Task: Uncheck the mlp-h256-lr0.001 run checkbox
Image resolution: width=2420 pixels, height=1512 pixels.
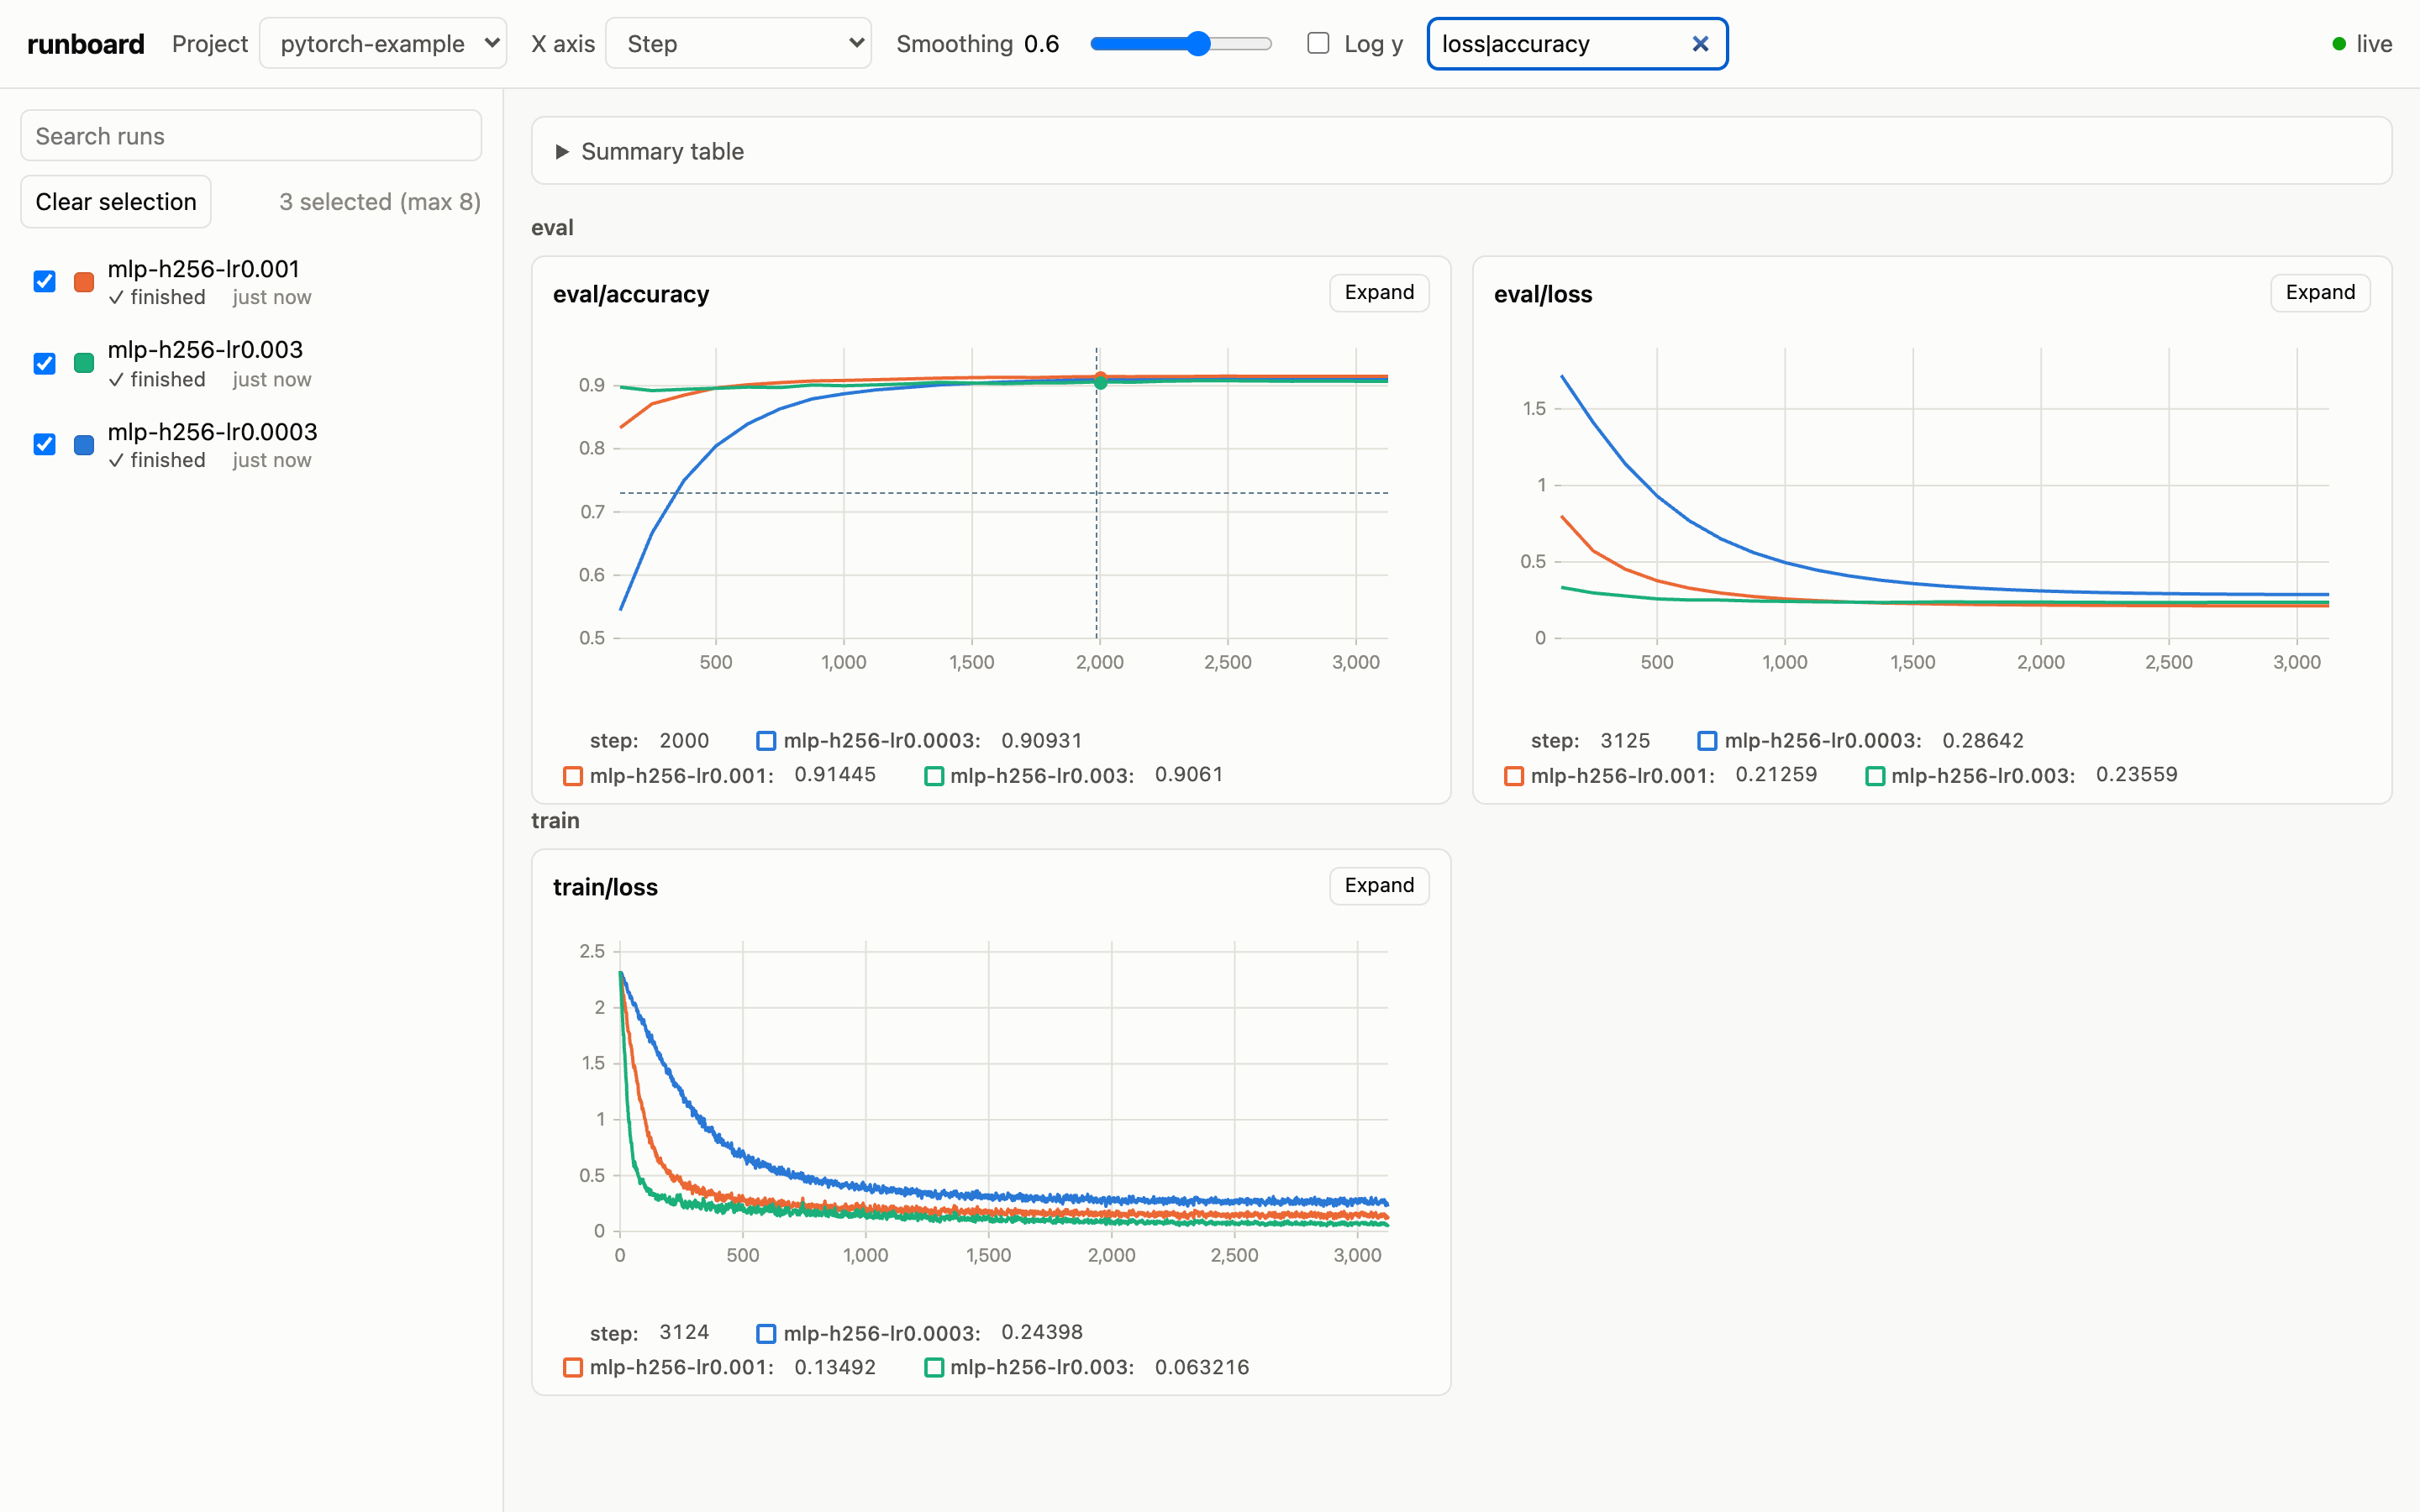Action: tap(44, 282)
